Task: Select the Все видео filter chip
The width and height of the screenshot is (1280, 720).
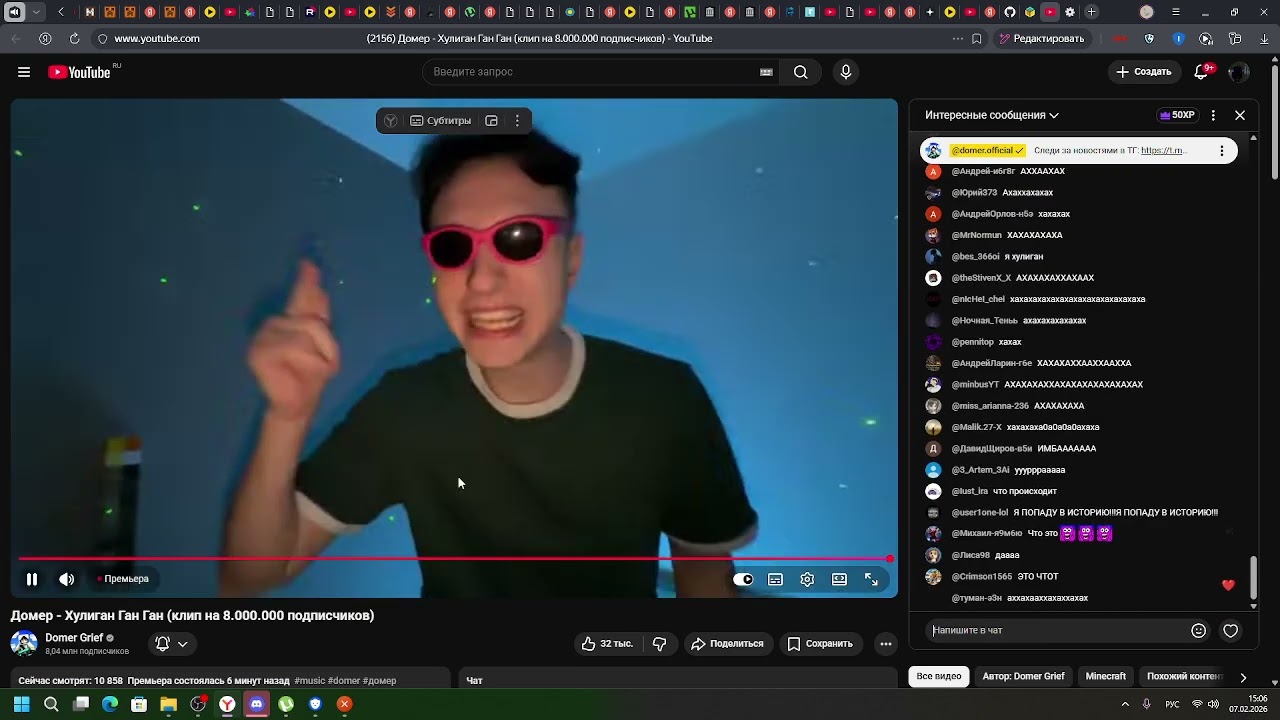Action: pos(939,677)
